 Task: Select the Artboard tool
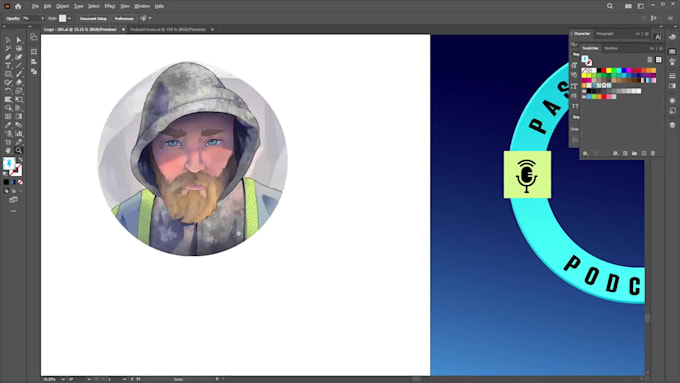pyautogui.click(x=8, y=142)
